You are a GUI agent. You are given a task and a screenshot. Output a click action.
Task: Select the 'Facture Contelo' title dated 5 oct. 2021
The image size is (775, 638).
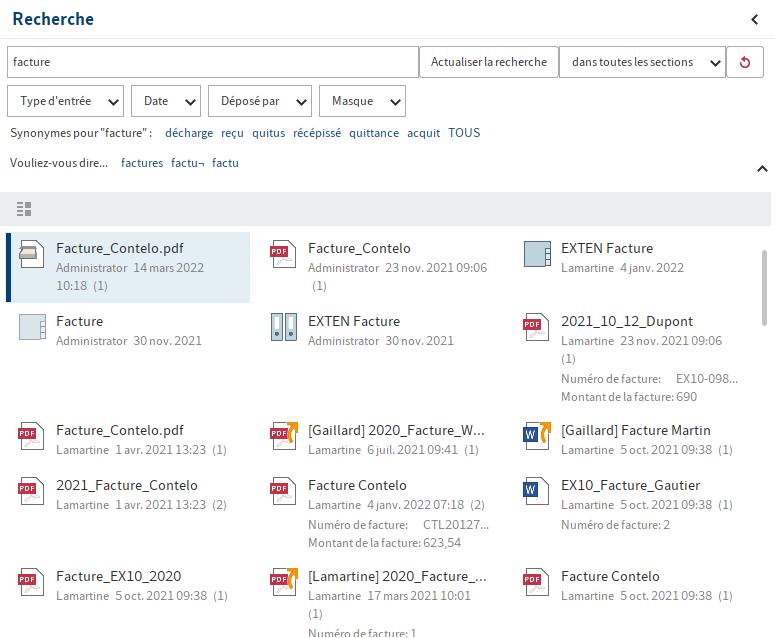(x=610, y=576)
